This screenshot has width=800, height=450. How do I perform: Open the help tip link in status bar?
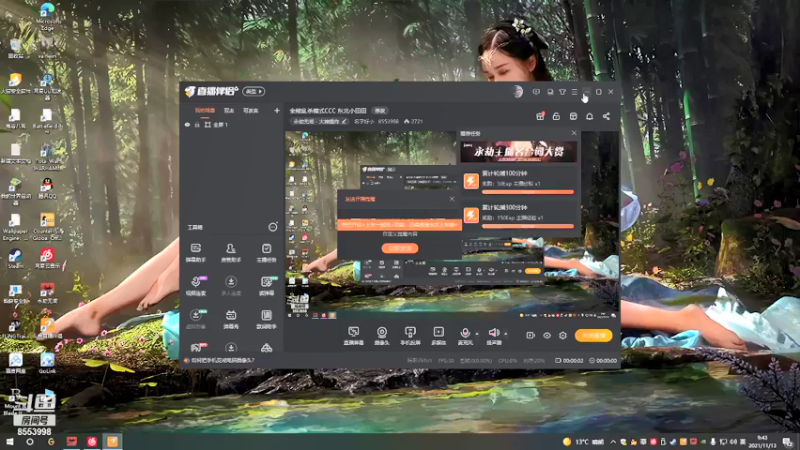[x=219, y=360]
